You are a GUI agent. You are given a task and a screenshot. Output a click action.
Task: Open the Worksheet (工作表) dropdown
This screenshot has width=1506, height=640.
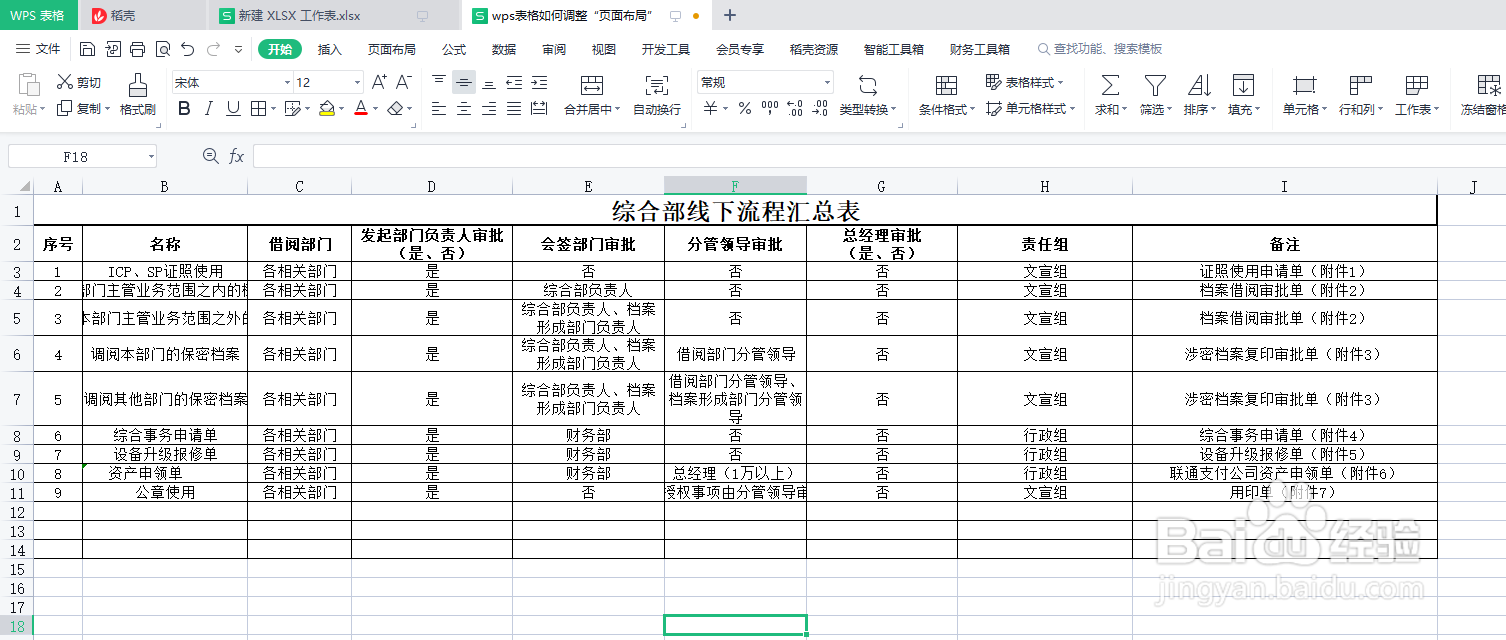pyautogui.click(x=1416, y=96)
